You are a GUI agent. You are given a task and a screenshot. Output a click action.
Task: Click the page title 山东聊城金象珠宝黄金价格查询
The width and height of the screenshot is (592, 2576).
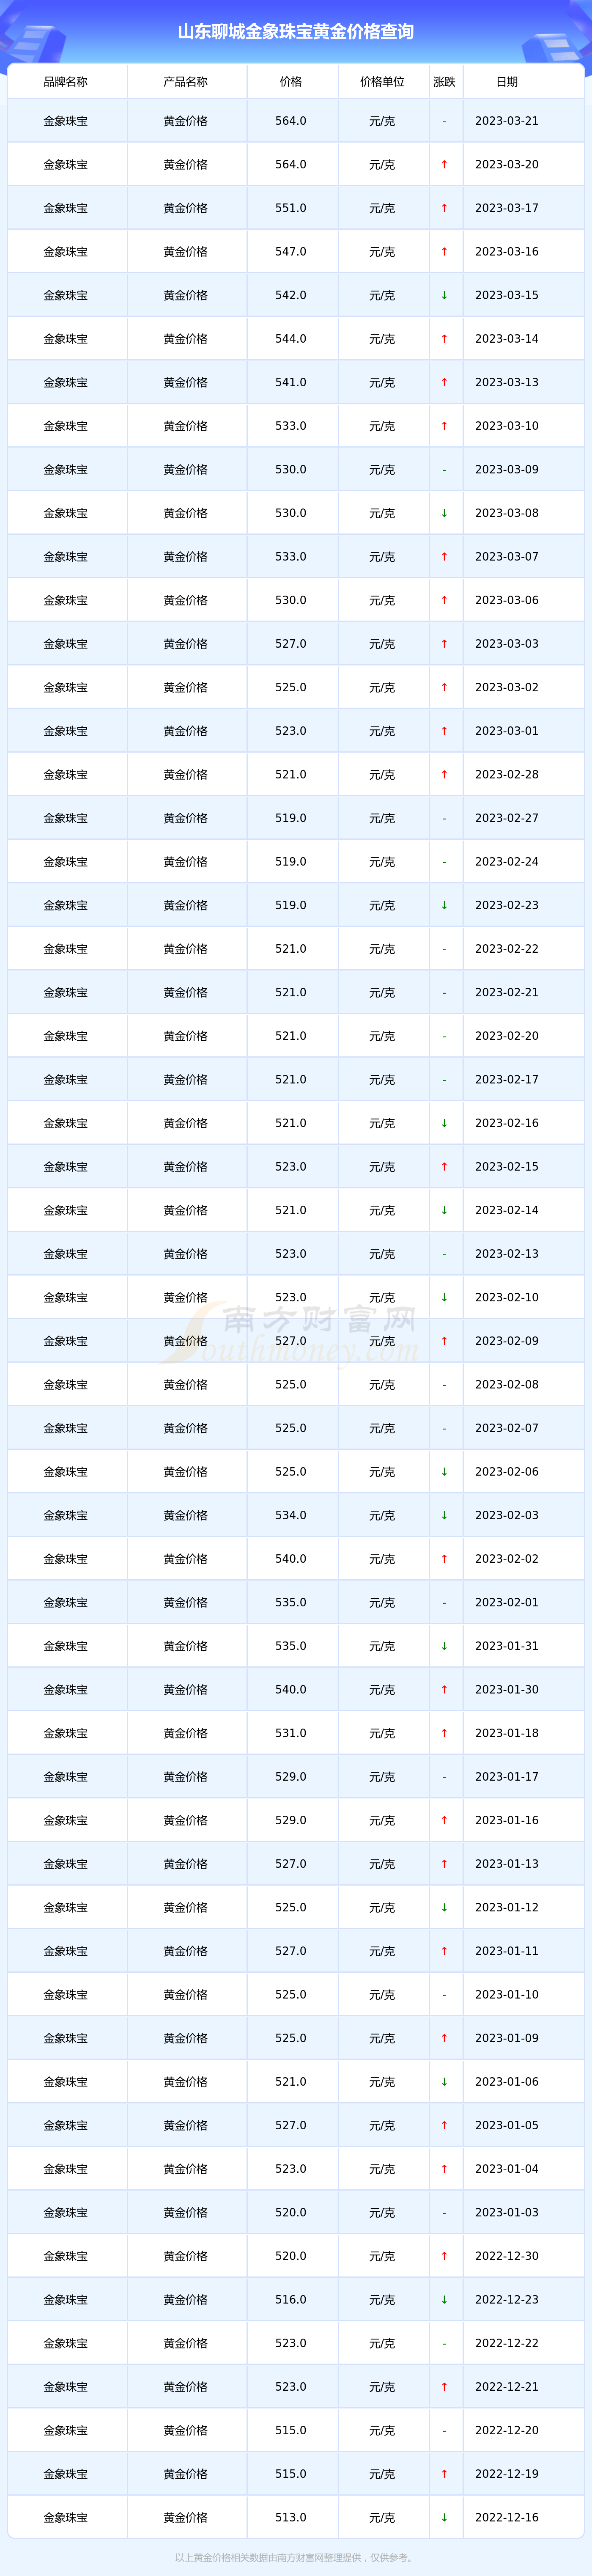[x=296, y=32]
